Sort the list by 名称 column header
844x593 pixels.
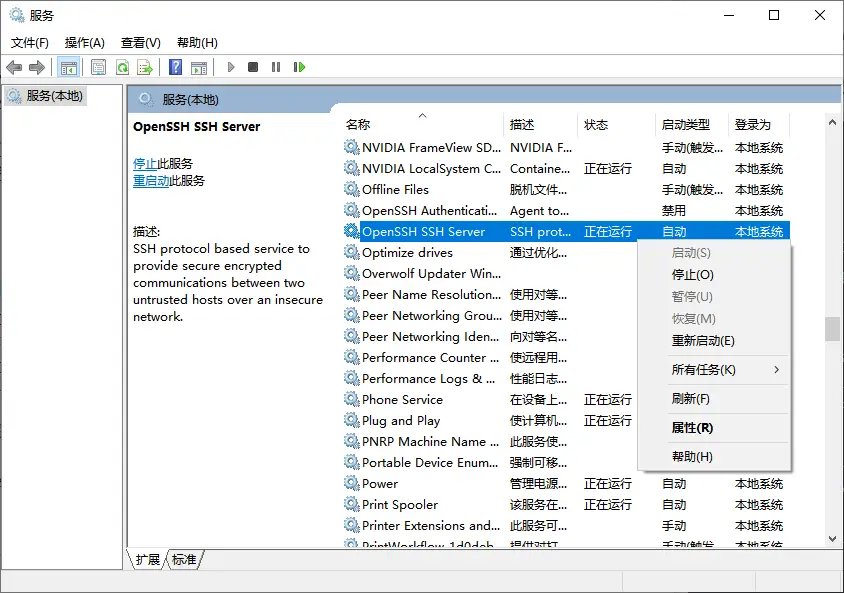(x=358, y=125)
